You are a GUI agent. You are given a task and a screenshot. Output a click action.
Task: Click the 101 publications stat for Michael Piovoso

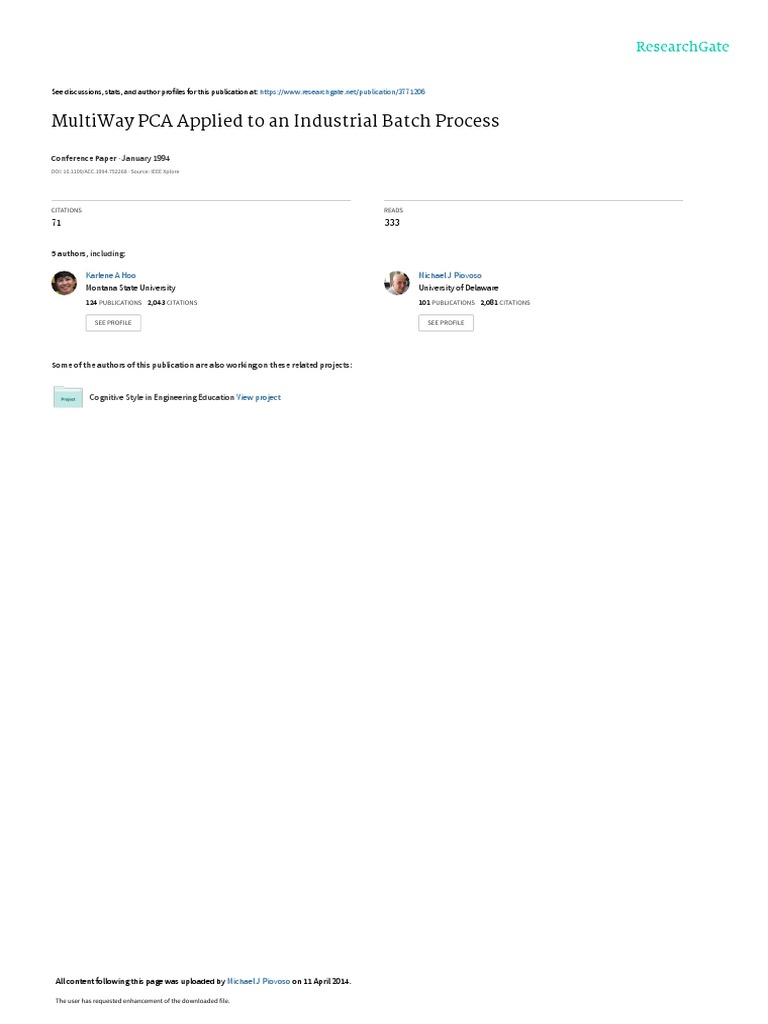pos(447,303)
